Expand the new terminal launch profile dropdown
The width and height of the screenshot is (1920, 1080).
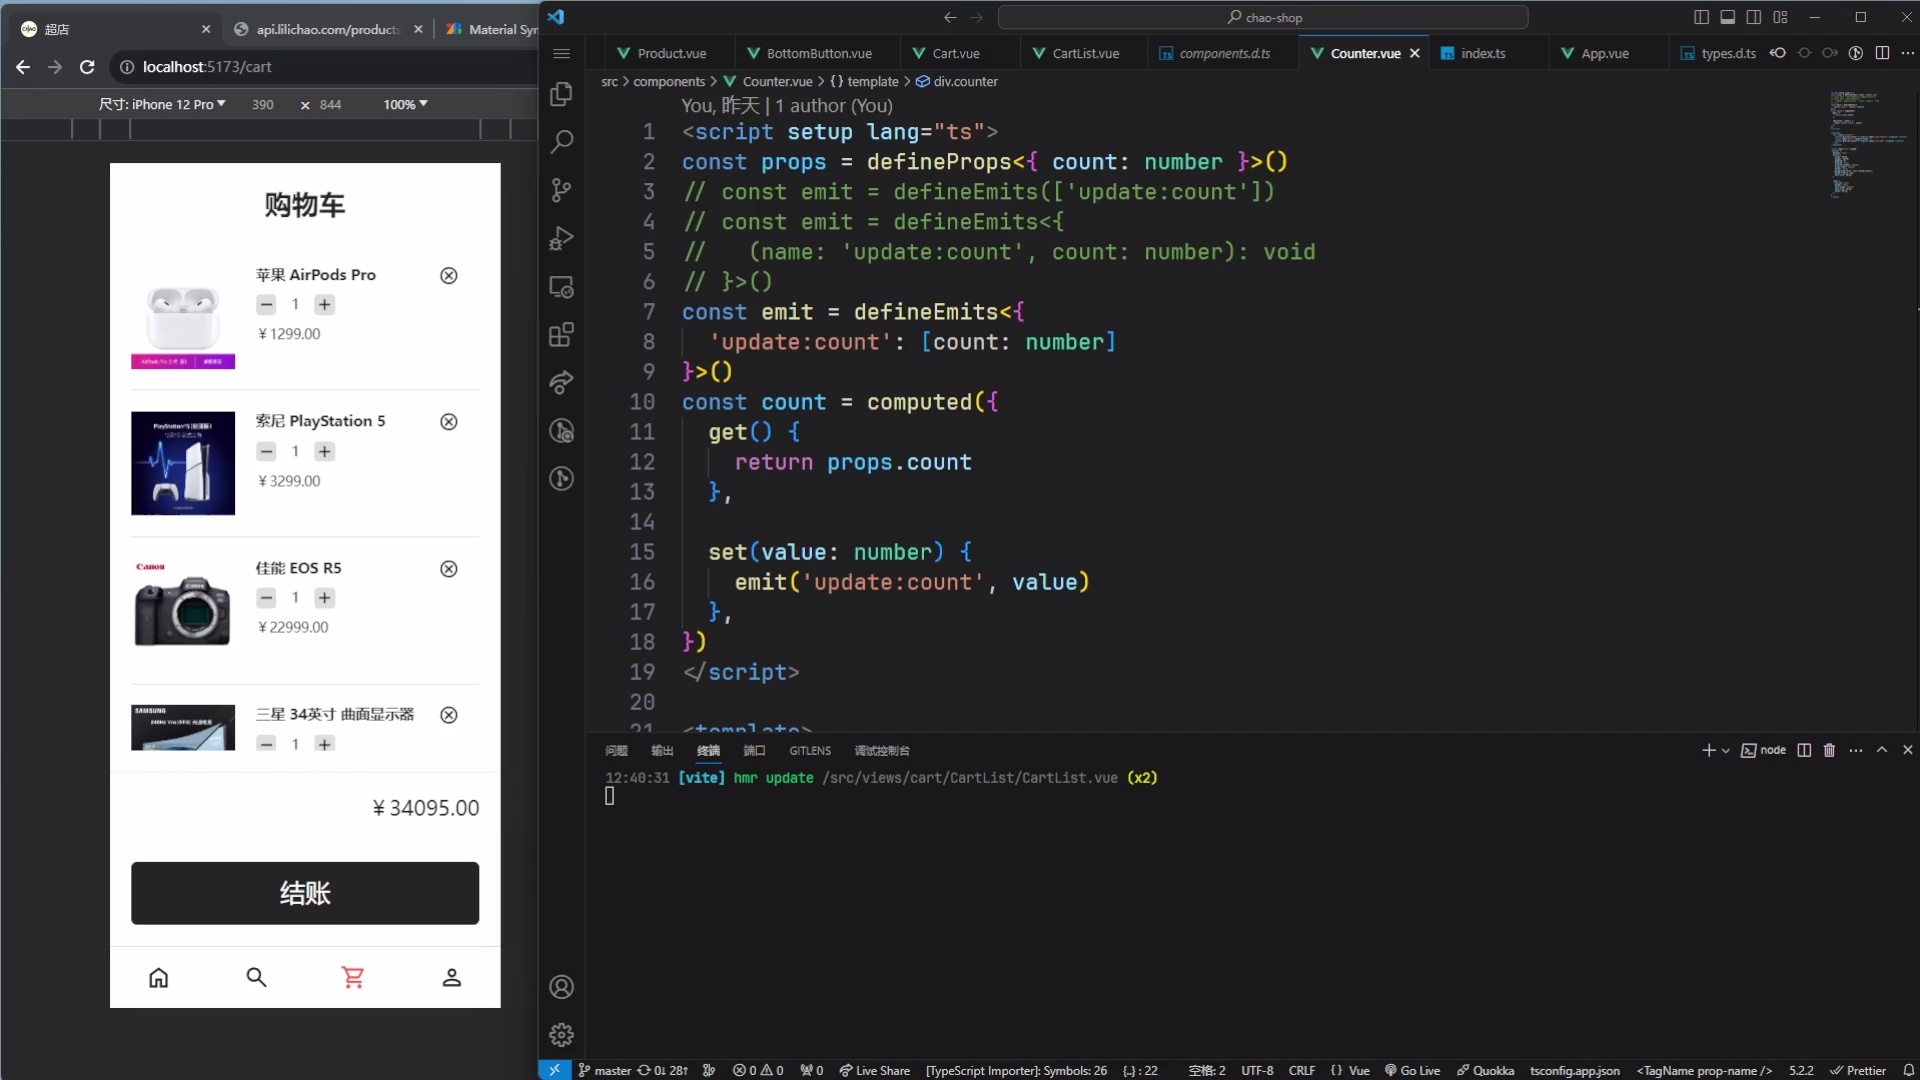(x=1726, y=751)
